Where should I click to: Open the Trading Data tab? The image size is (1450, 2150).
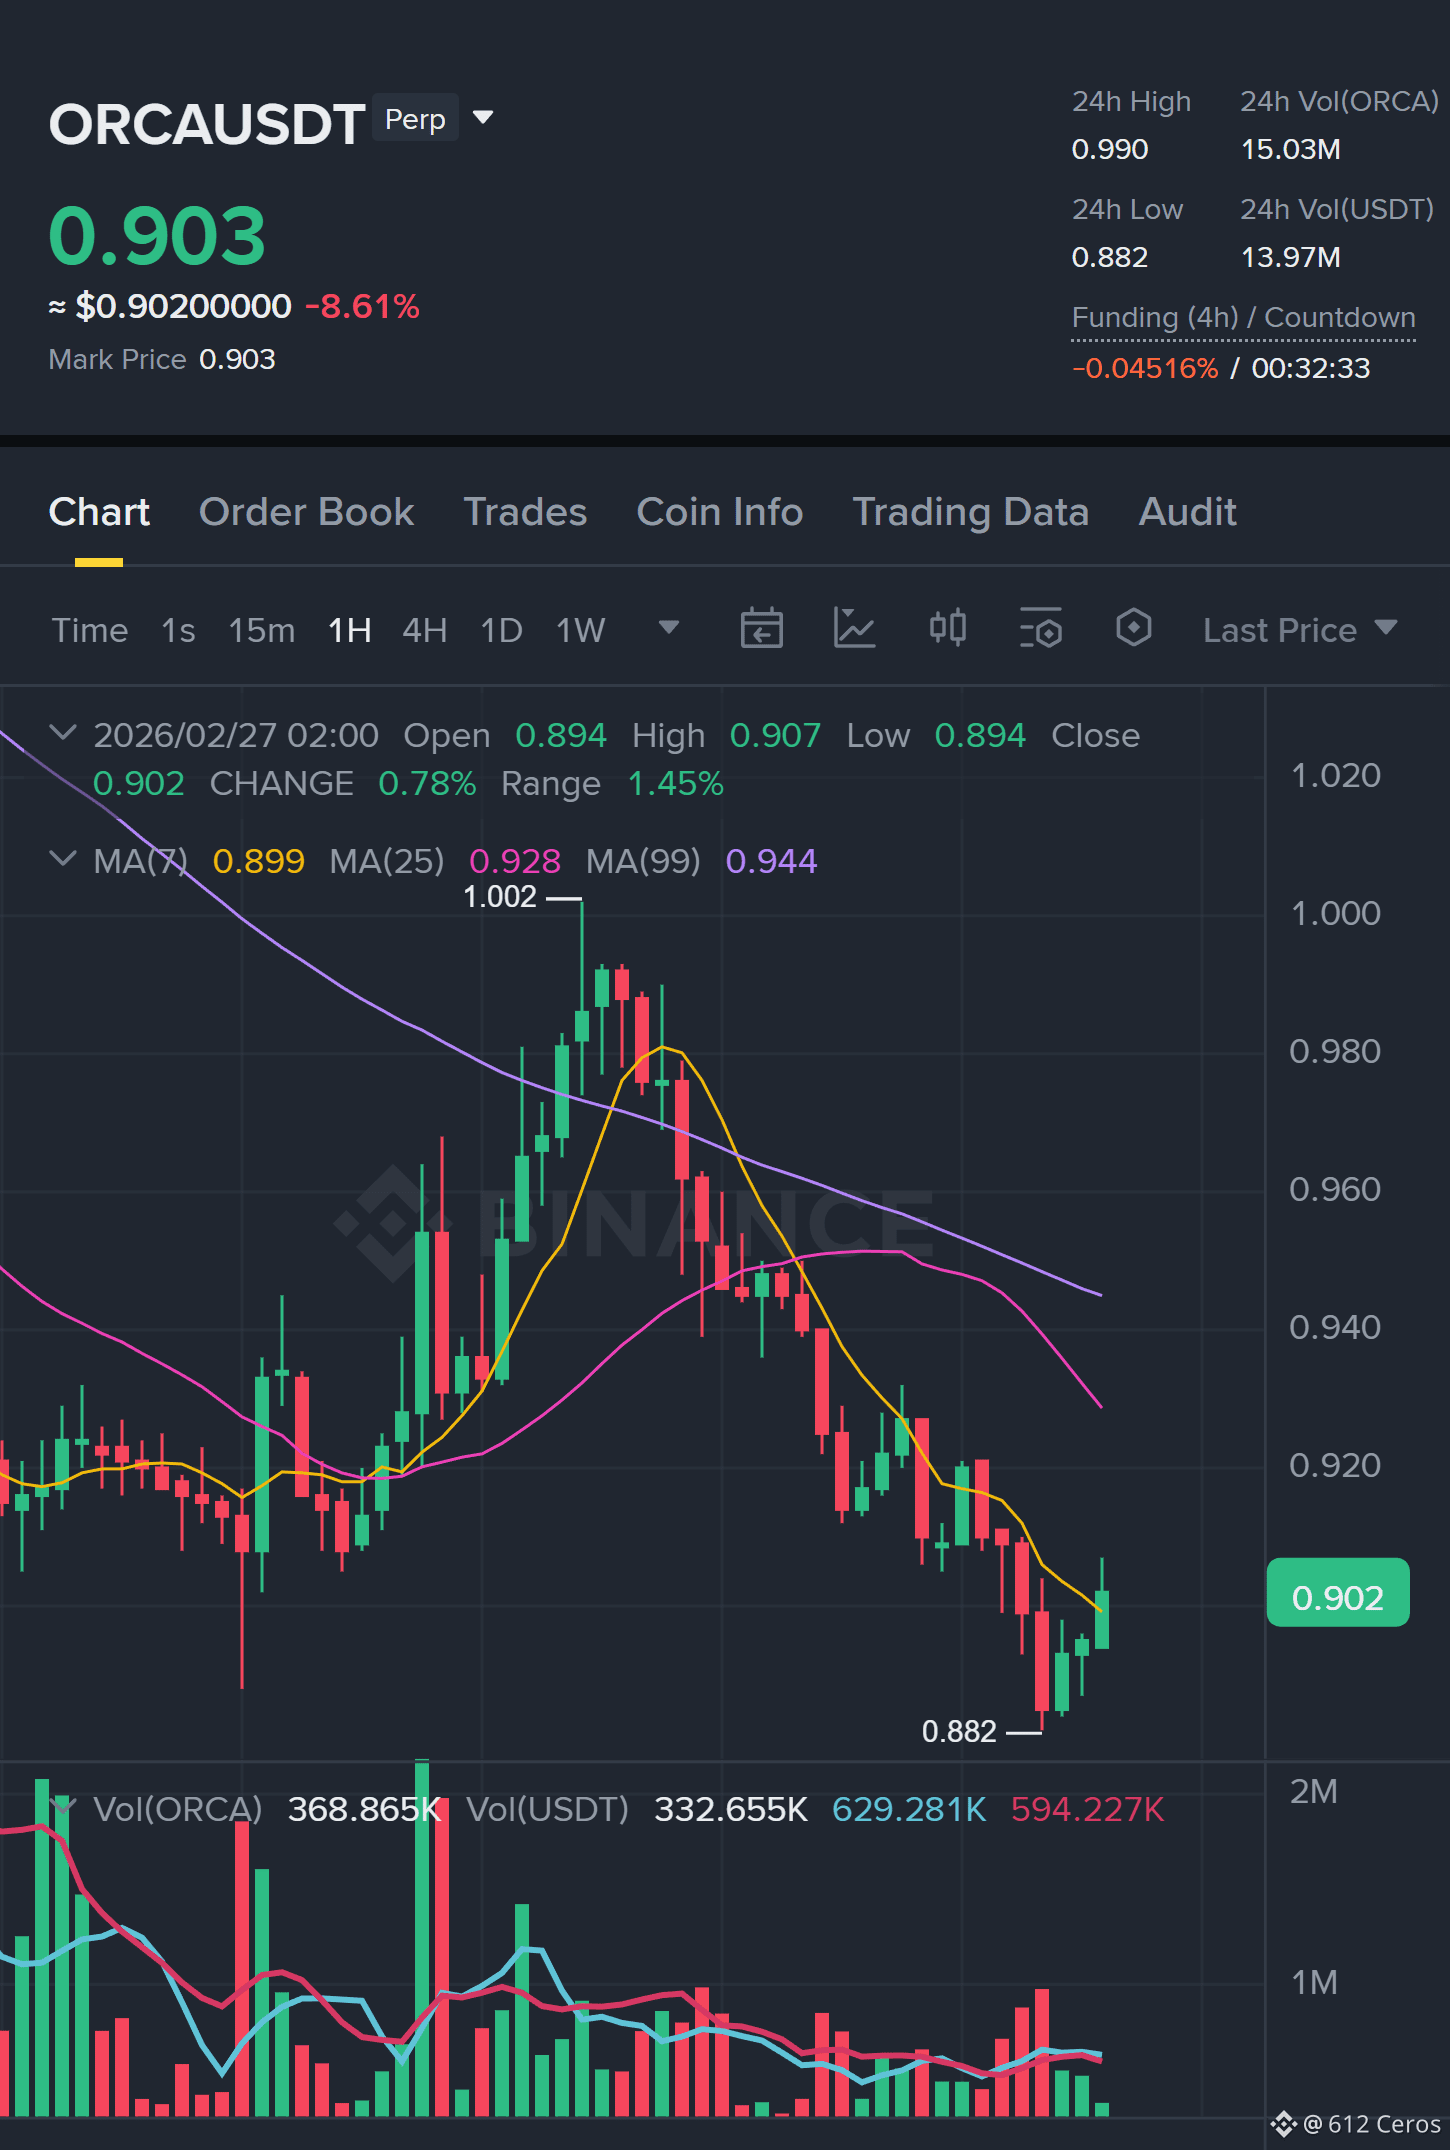(970, 512)
